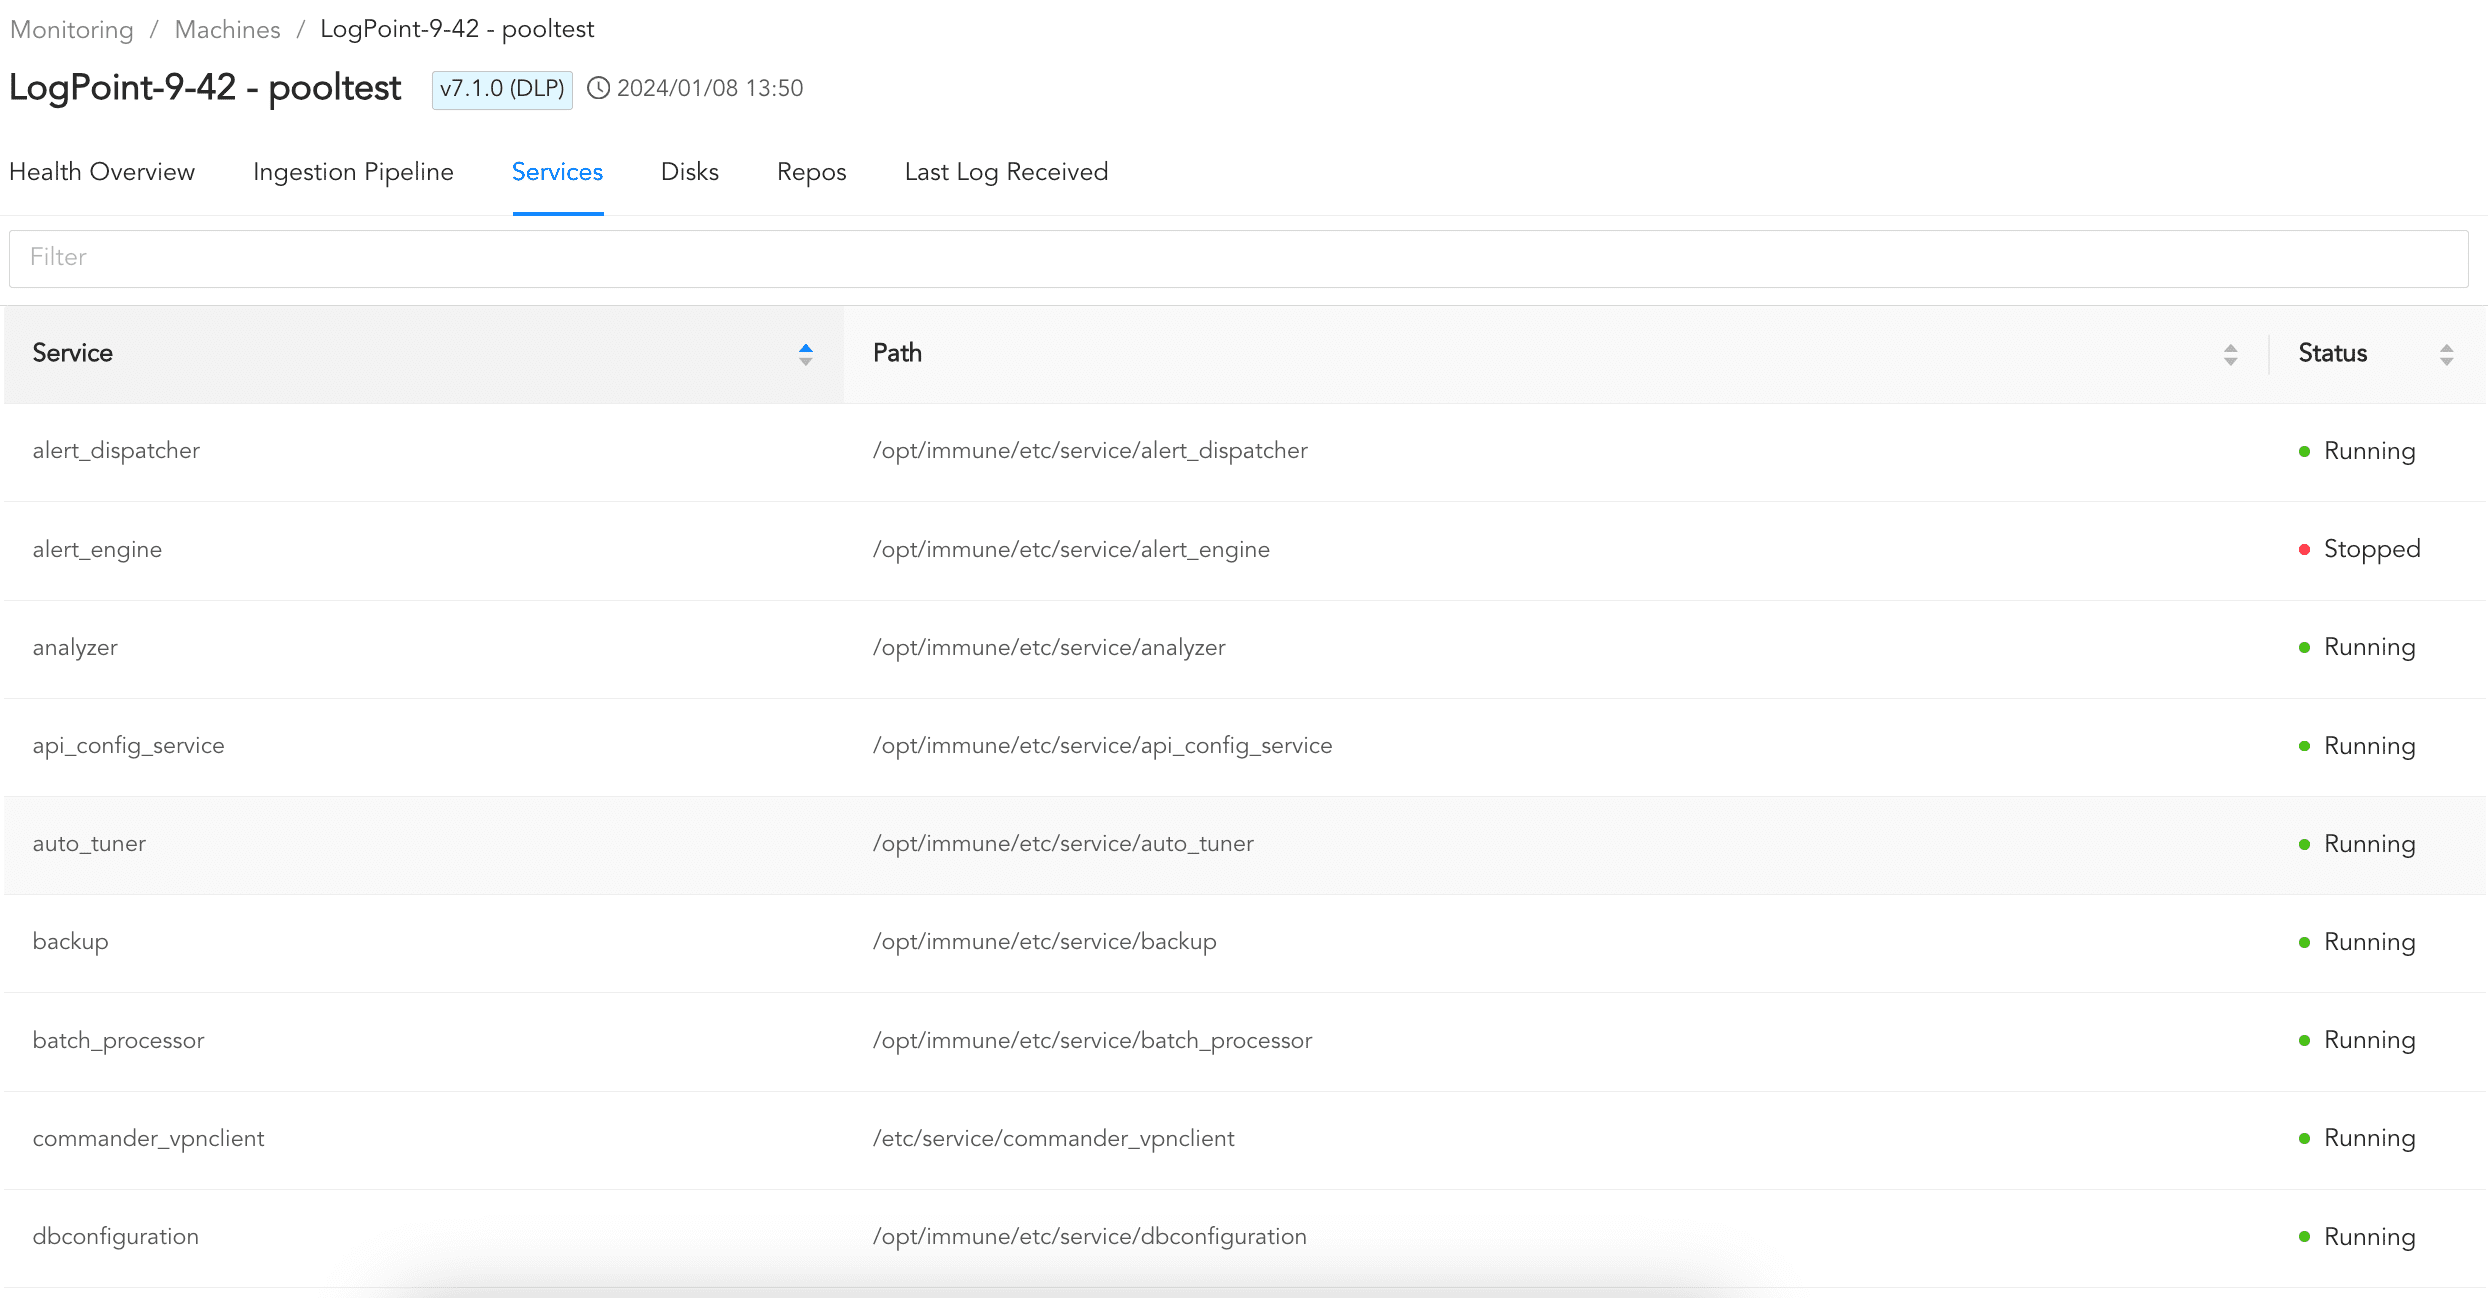The width and height of the screenshot is (2488, 1298).
Task: Sort by Path column sorter icon
Action: (2230, 354)
